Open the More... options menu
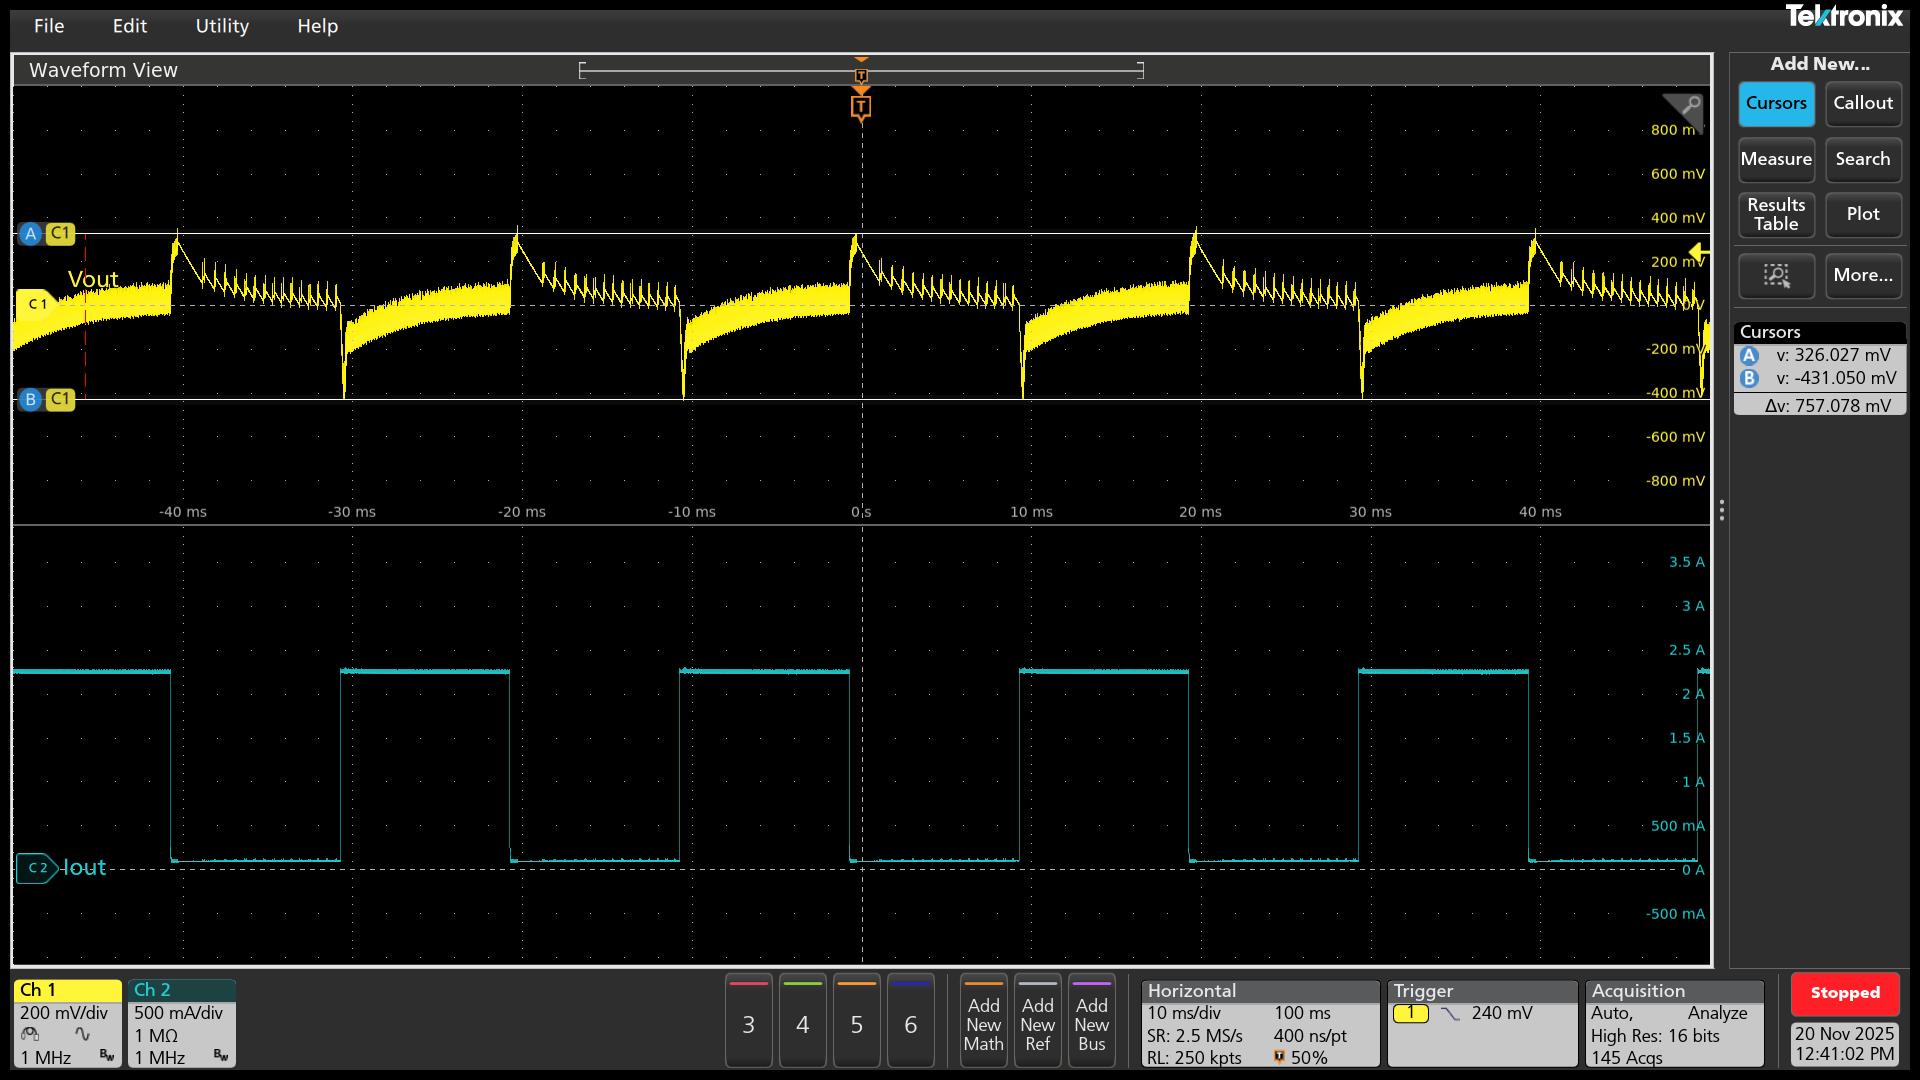The height and width of the screenshot is (1080, 1920). point(1863,275)
